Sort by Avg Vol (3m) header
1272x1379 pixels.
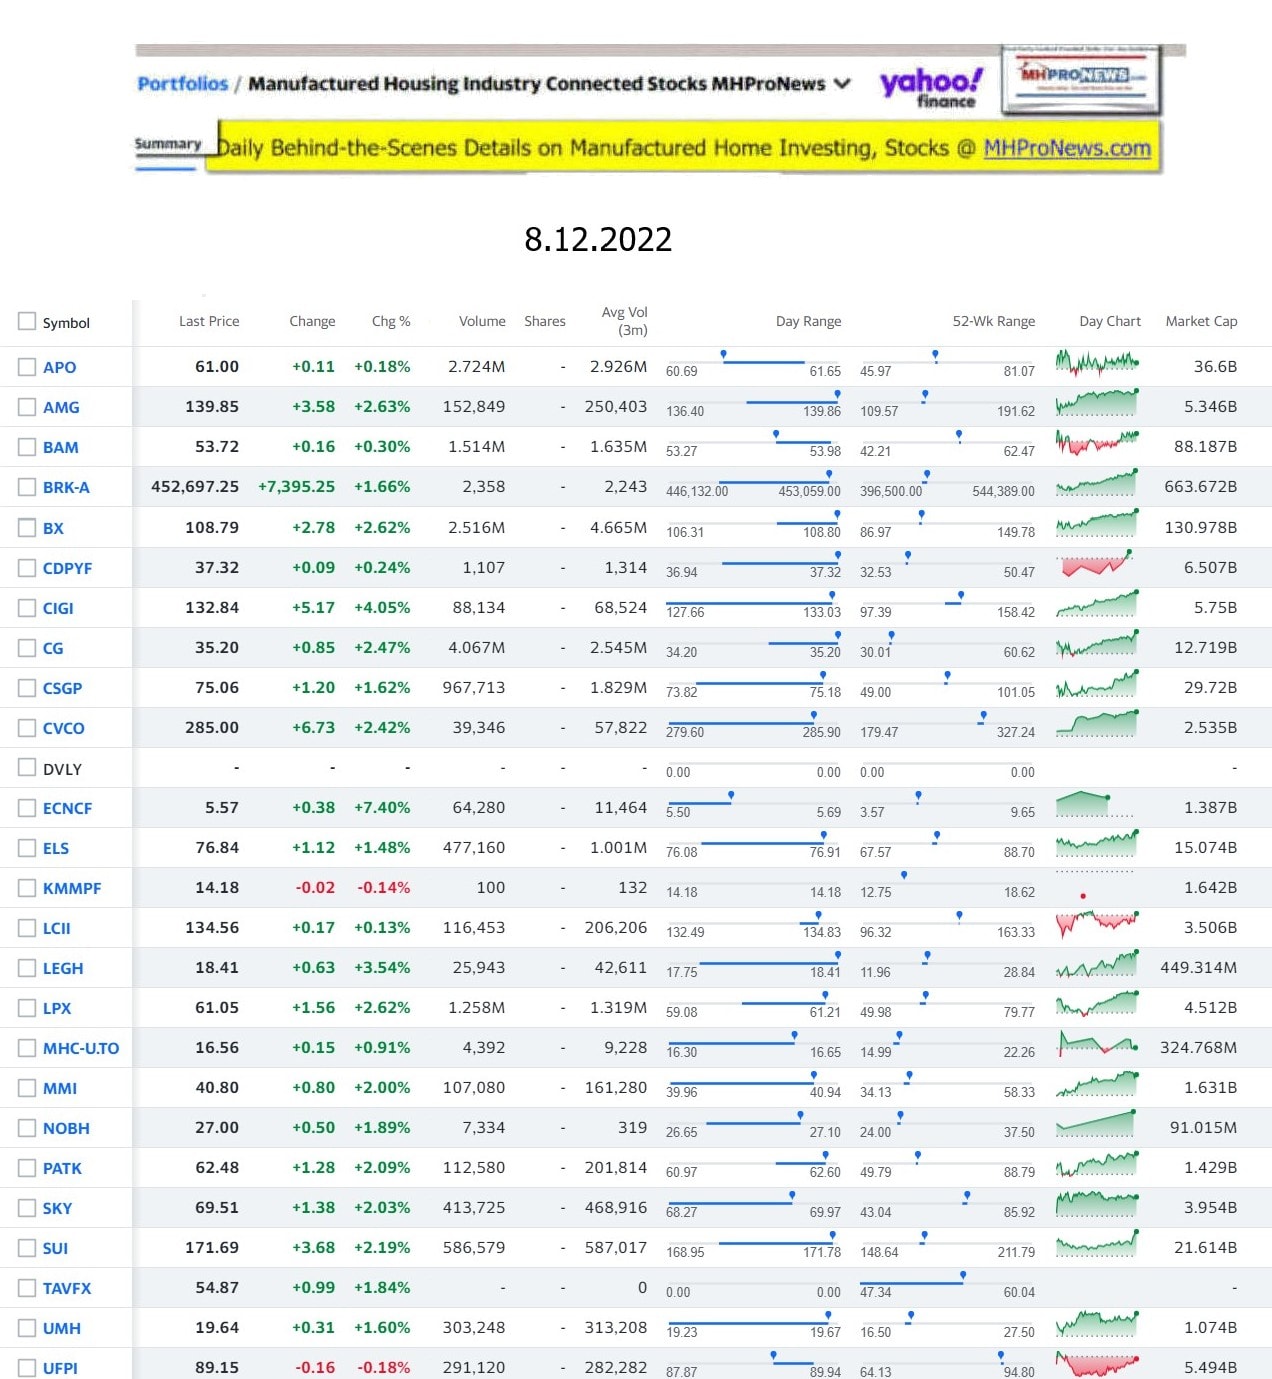pyautogui.click(x=624, y=321)
